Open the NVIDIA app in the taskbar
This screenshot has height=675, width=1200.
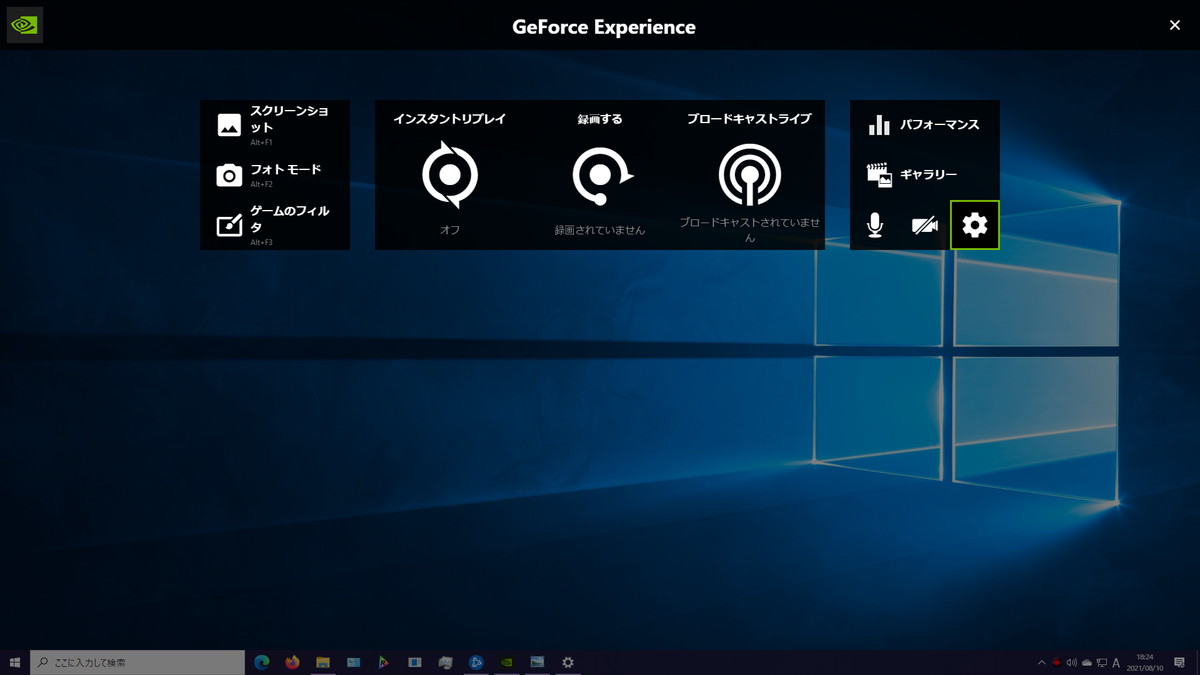[507, 662]
